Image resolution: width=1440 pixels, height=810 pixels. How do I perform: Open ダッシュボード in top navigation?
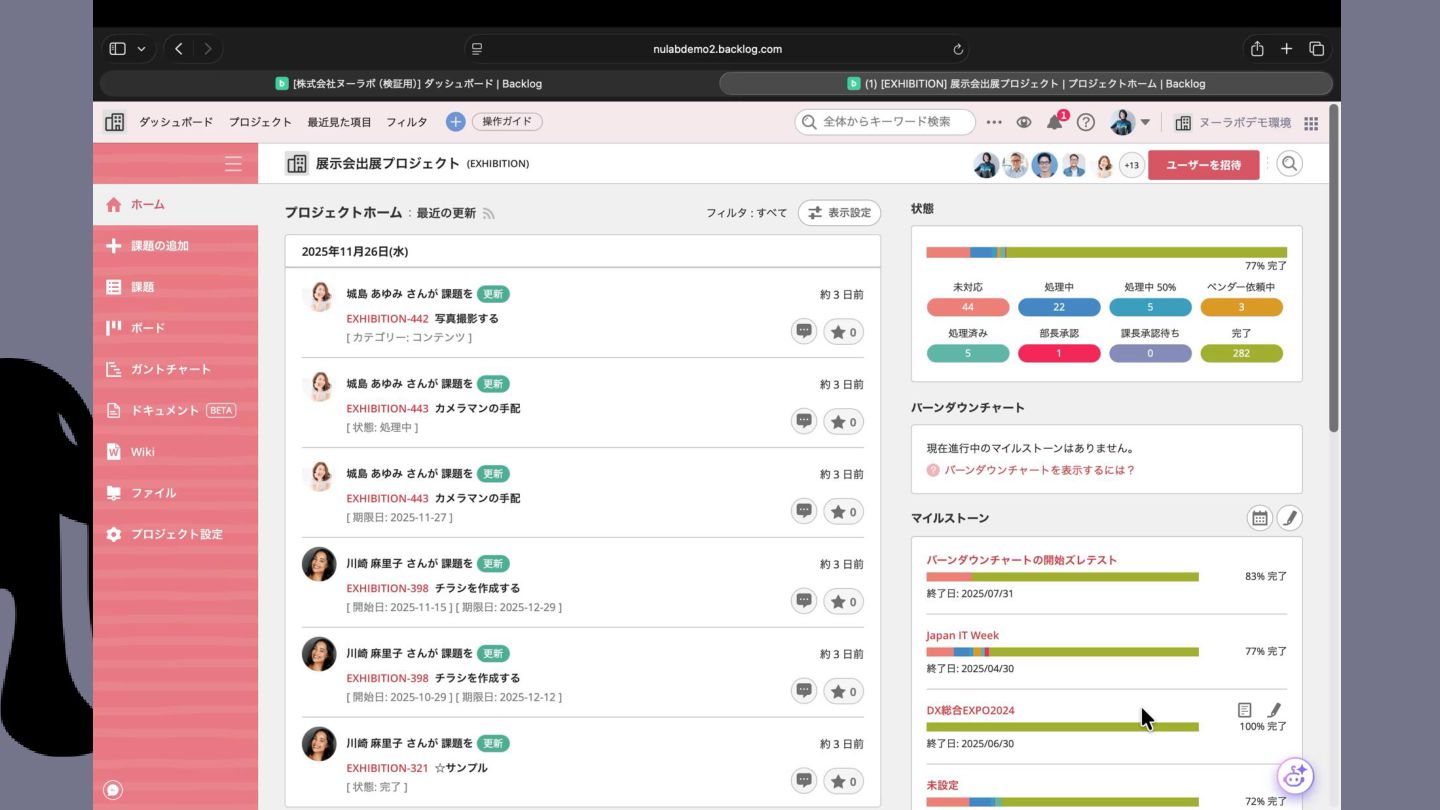pyautogui.click(x=176, y=122)
